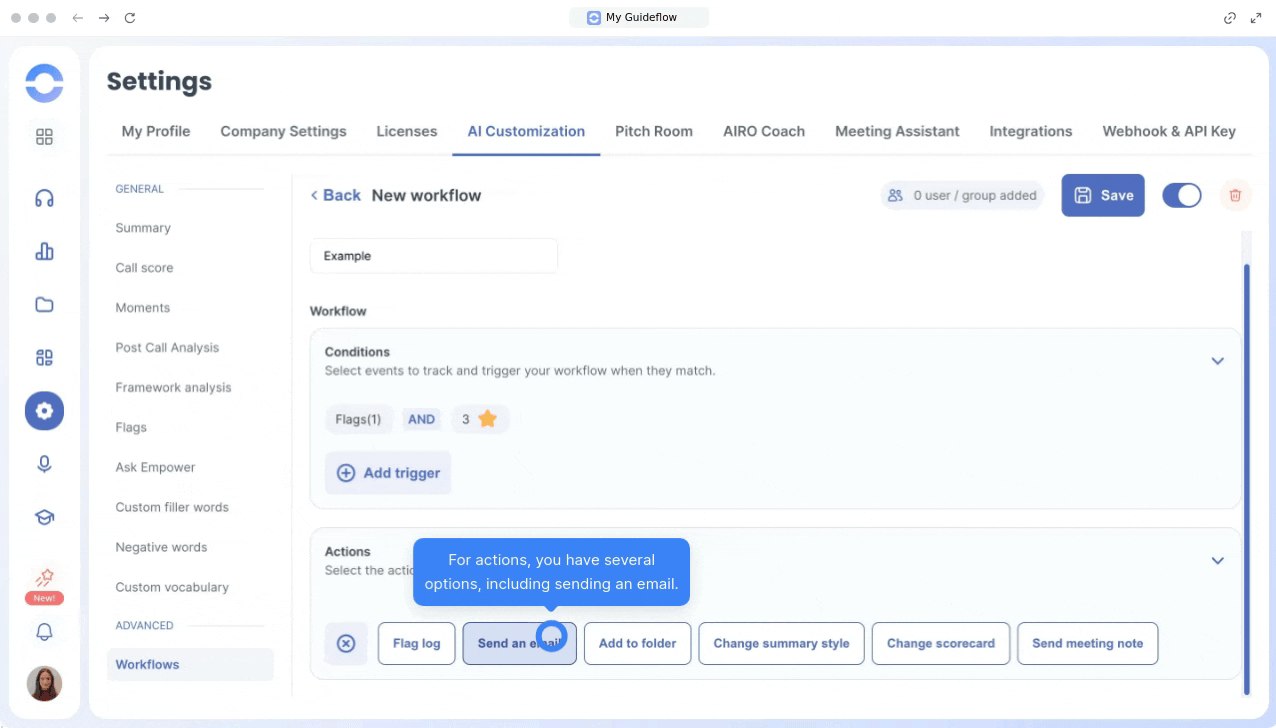This screenshot has width=1276, height=728.
Task: Click the headphones icon in left sidebar
Action: (44, 198)
